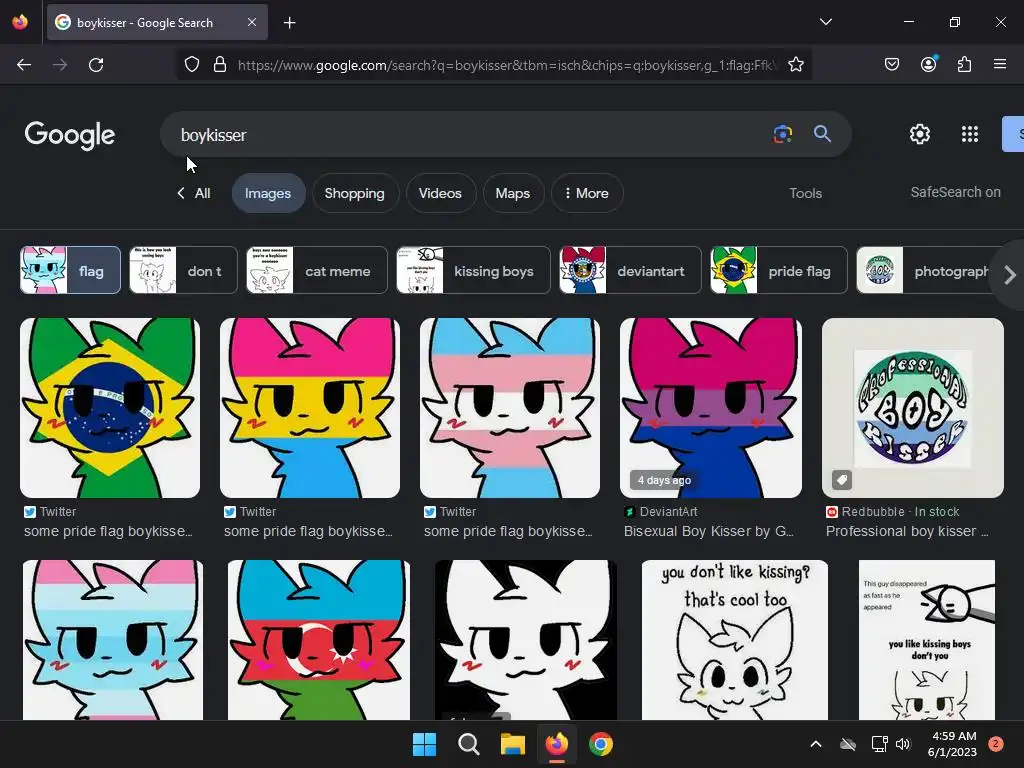Switch to Shopping results
Viewport: 1024px width, 768px height.
355,193
